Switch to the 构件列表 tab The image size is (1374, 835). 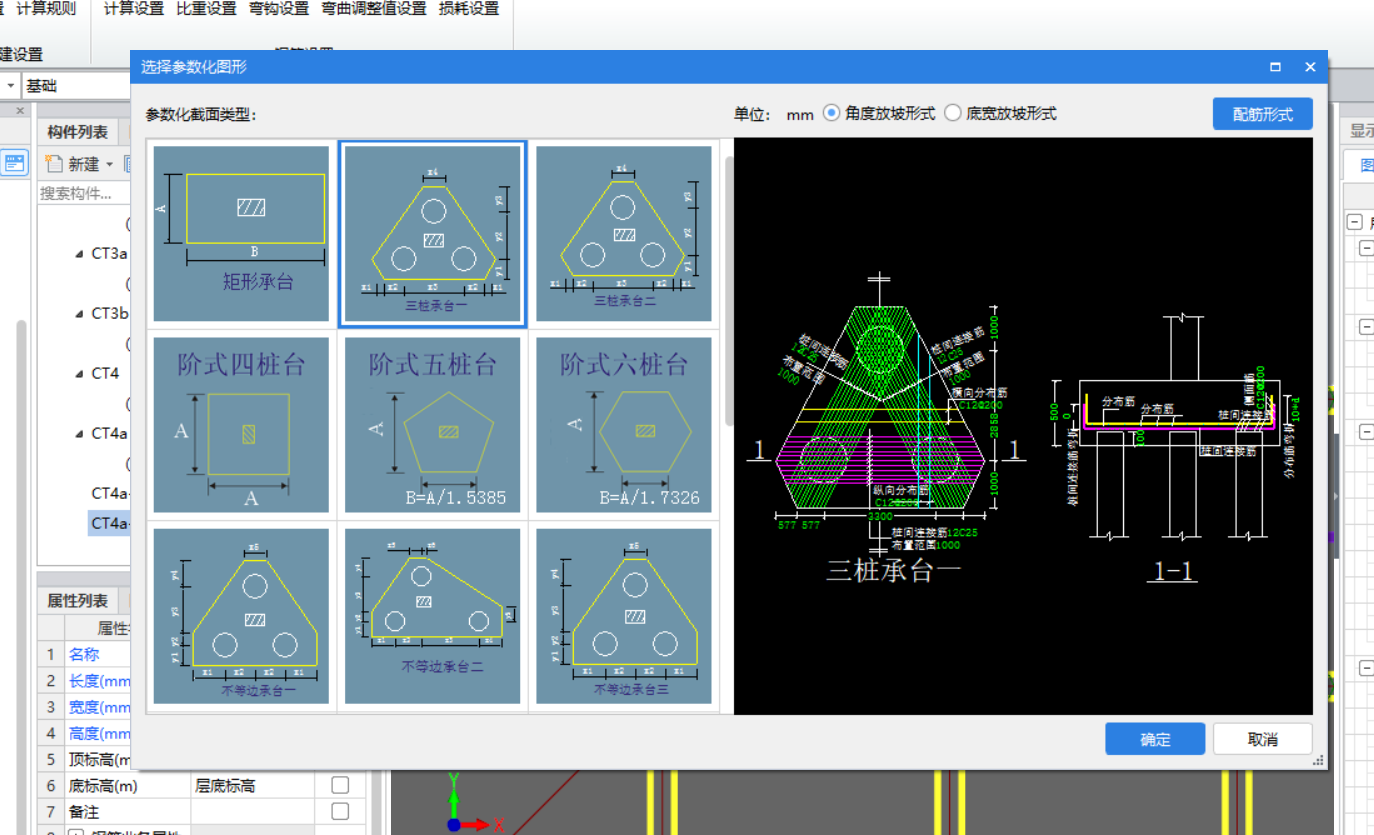(78, 132)
